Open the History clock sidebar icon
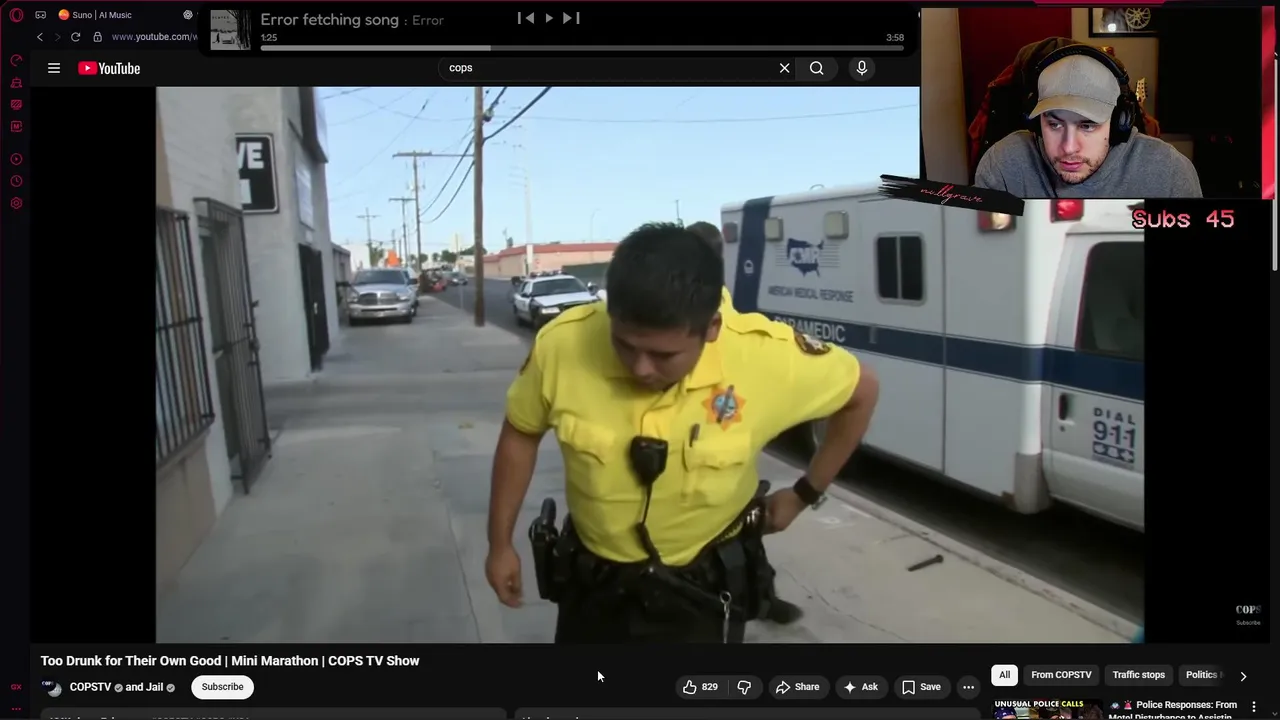Viewport: 1280px width, 720px height. tap(16, 181)
